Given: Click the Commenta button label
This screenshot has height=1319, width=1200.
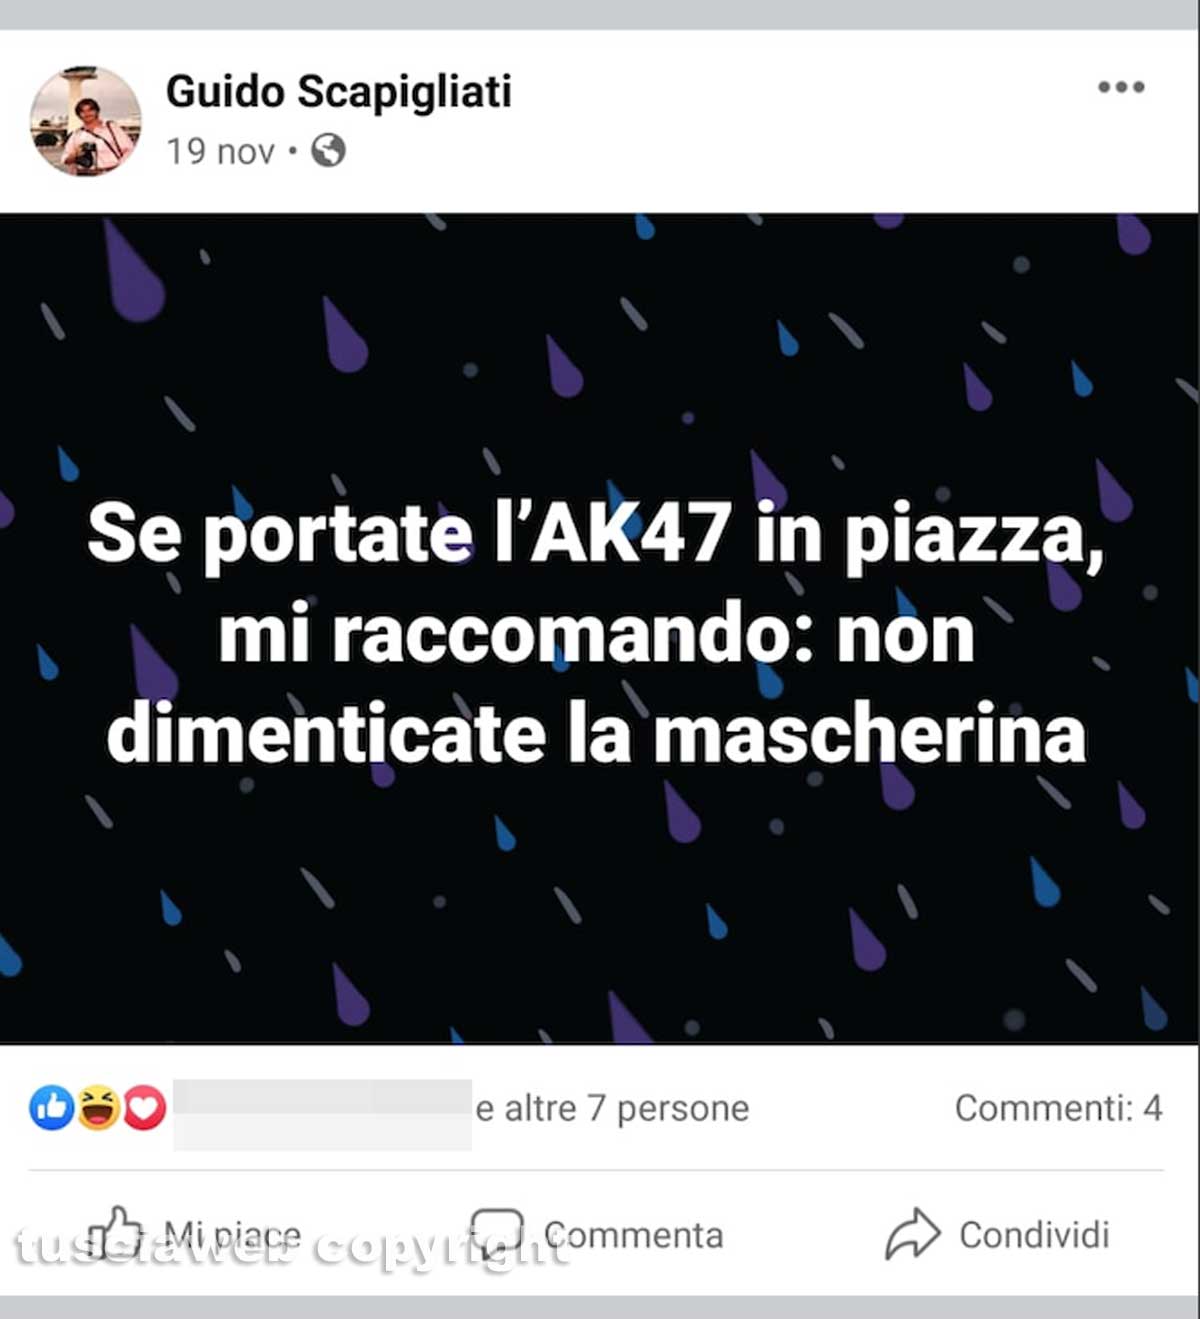Looking at the screenshot, I should (x=633, y=1235).
